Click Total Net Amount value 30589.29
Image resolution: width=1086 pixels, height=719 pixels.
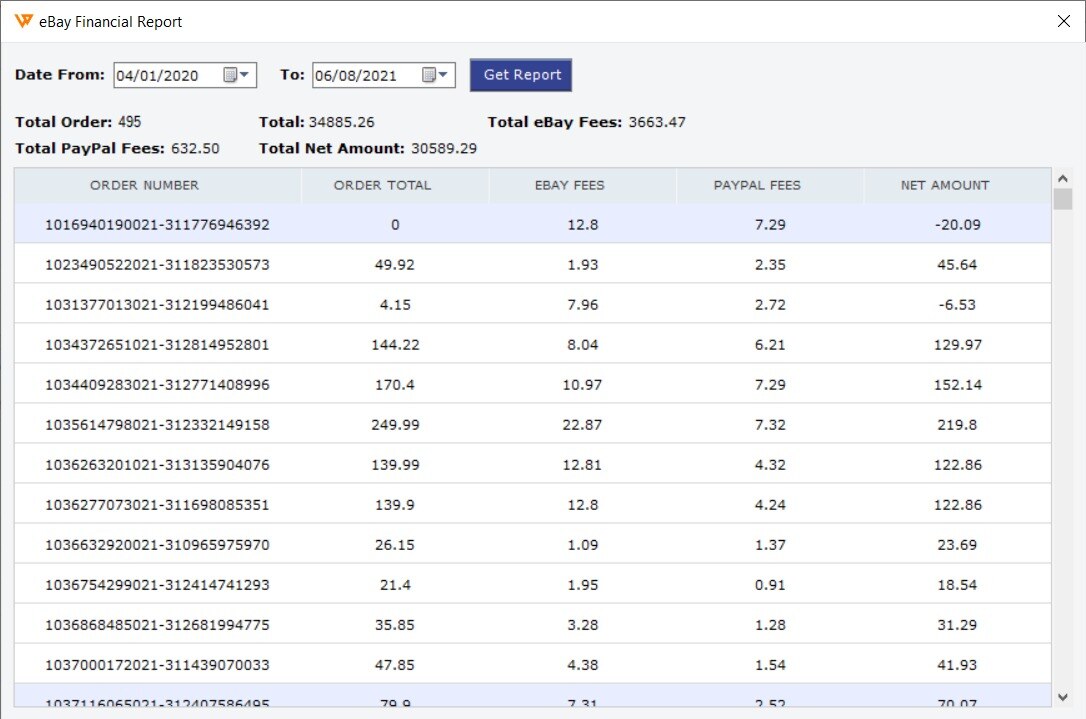coord(444,148)
